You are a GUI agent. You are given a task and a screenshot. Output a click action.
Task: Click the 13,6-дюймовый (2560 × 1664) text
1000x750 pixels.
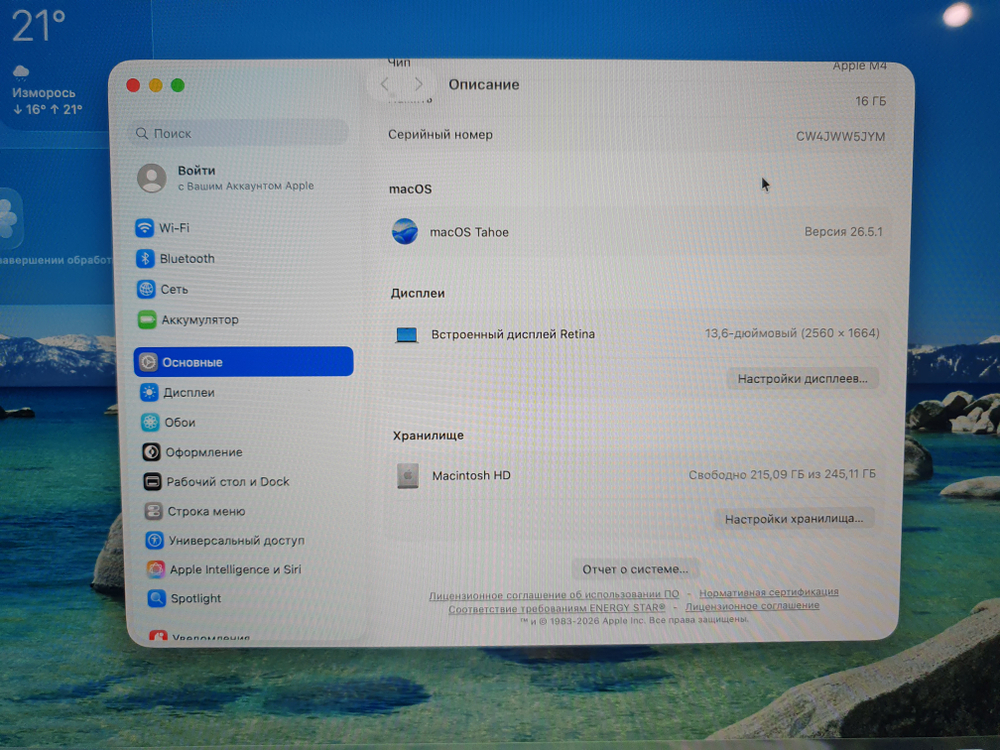pos(792,333)
